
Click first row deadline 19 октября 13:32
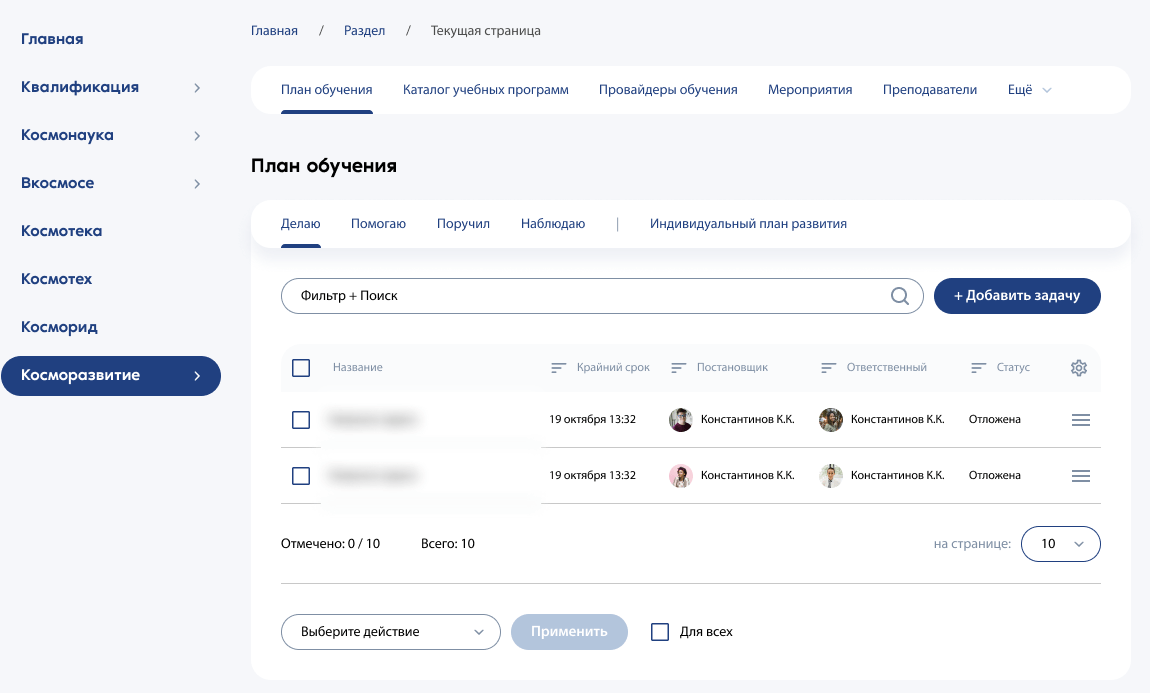[x=593, y=420]
